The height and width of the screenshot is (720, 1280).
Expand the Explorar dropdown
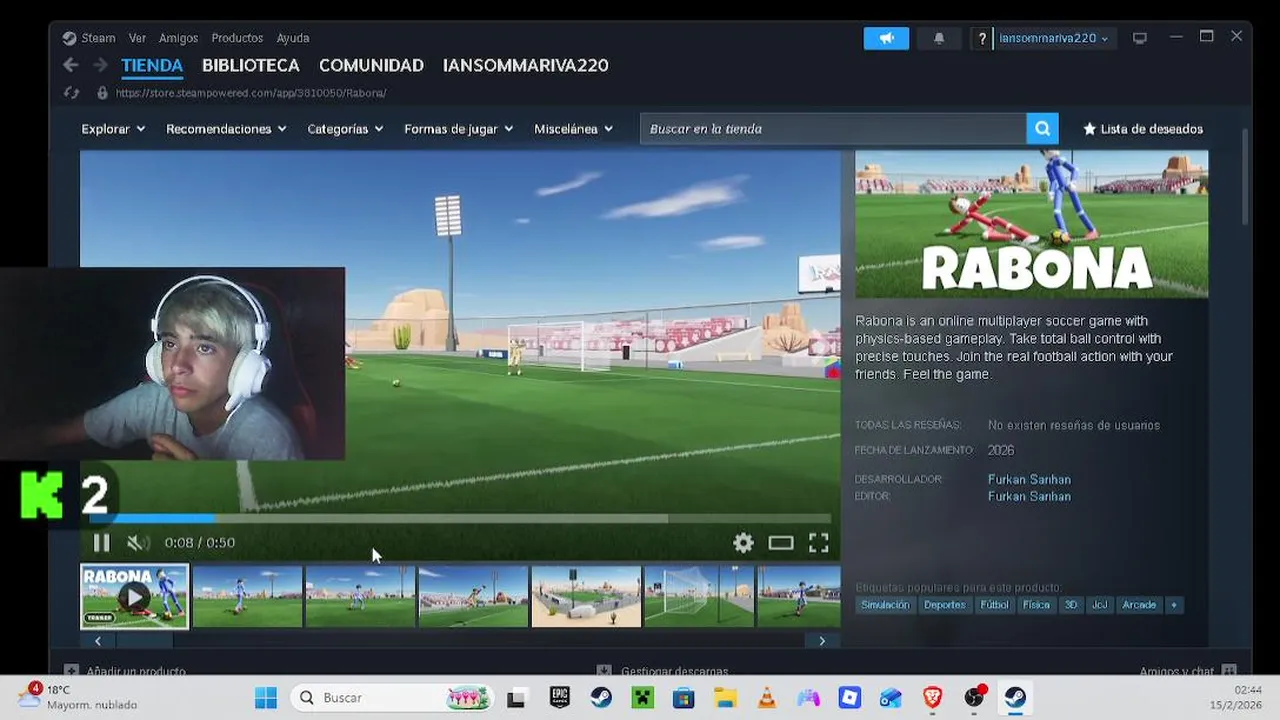[113, 129]
